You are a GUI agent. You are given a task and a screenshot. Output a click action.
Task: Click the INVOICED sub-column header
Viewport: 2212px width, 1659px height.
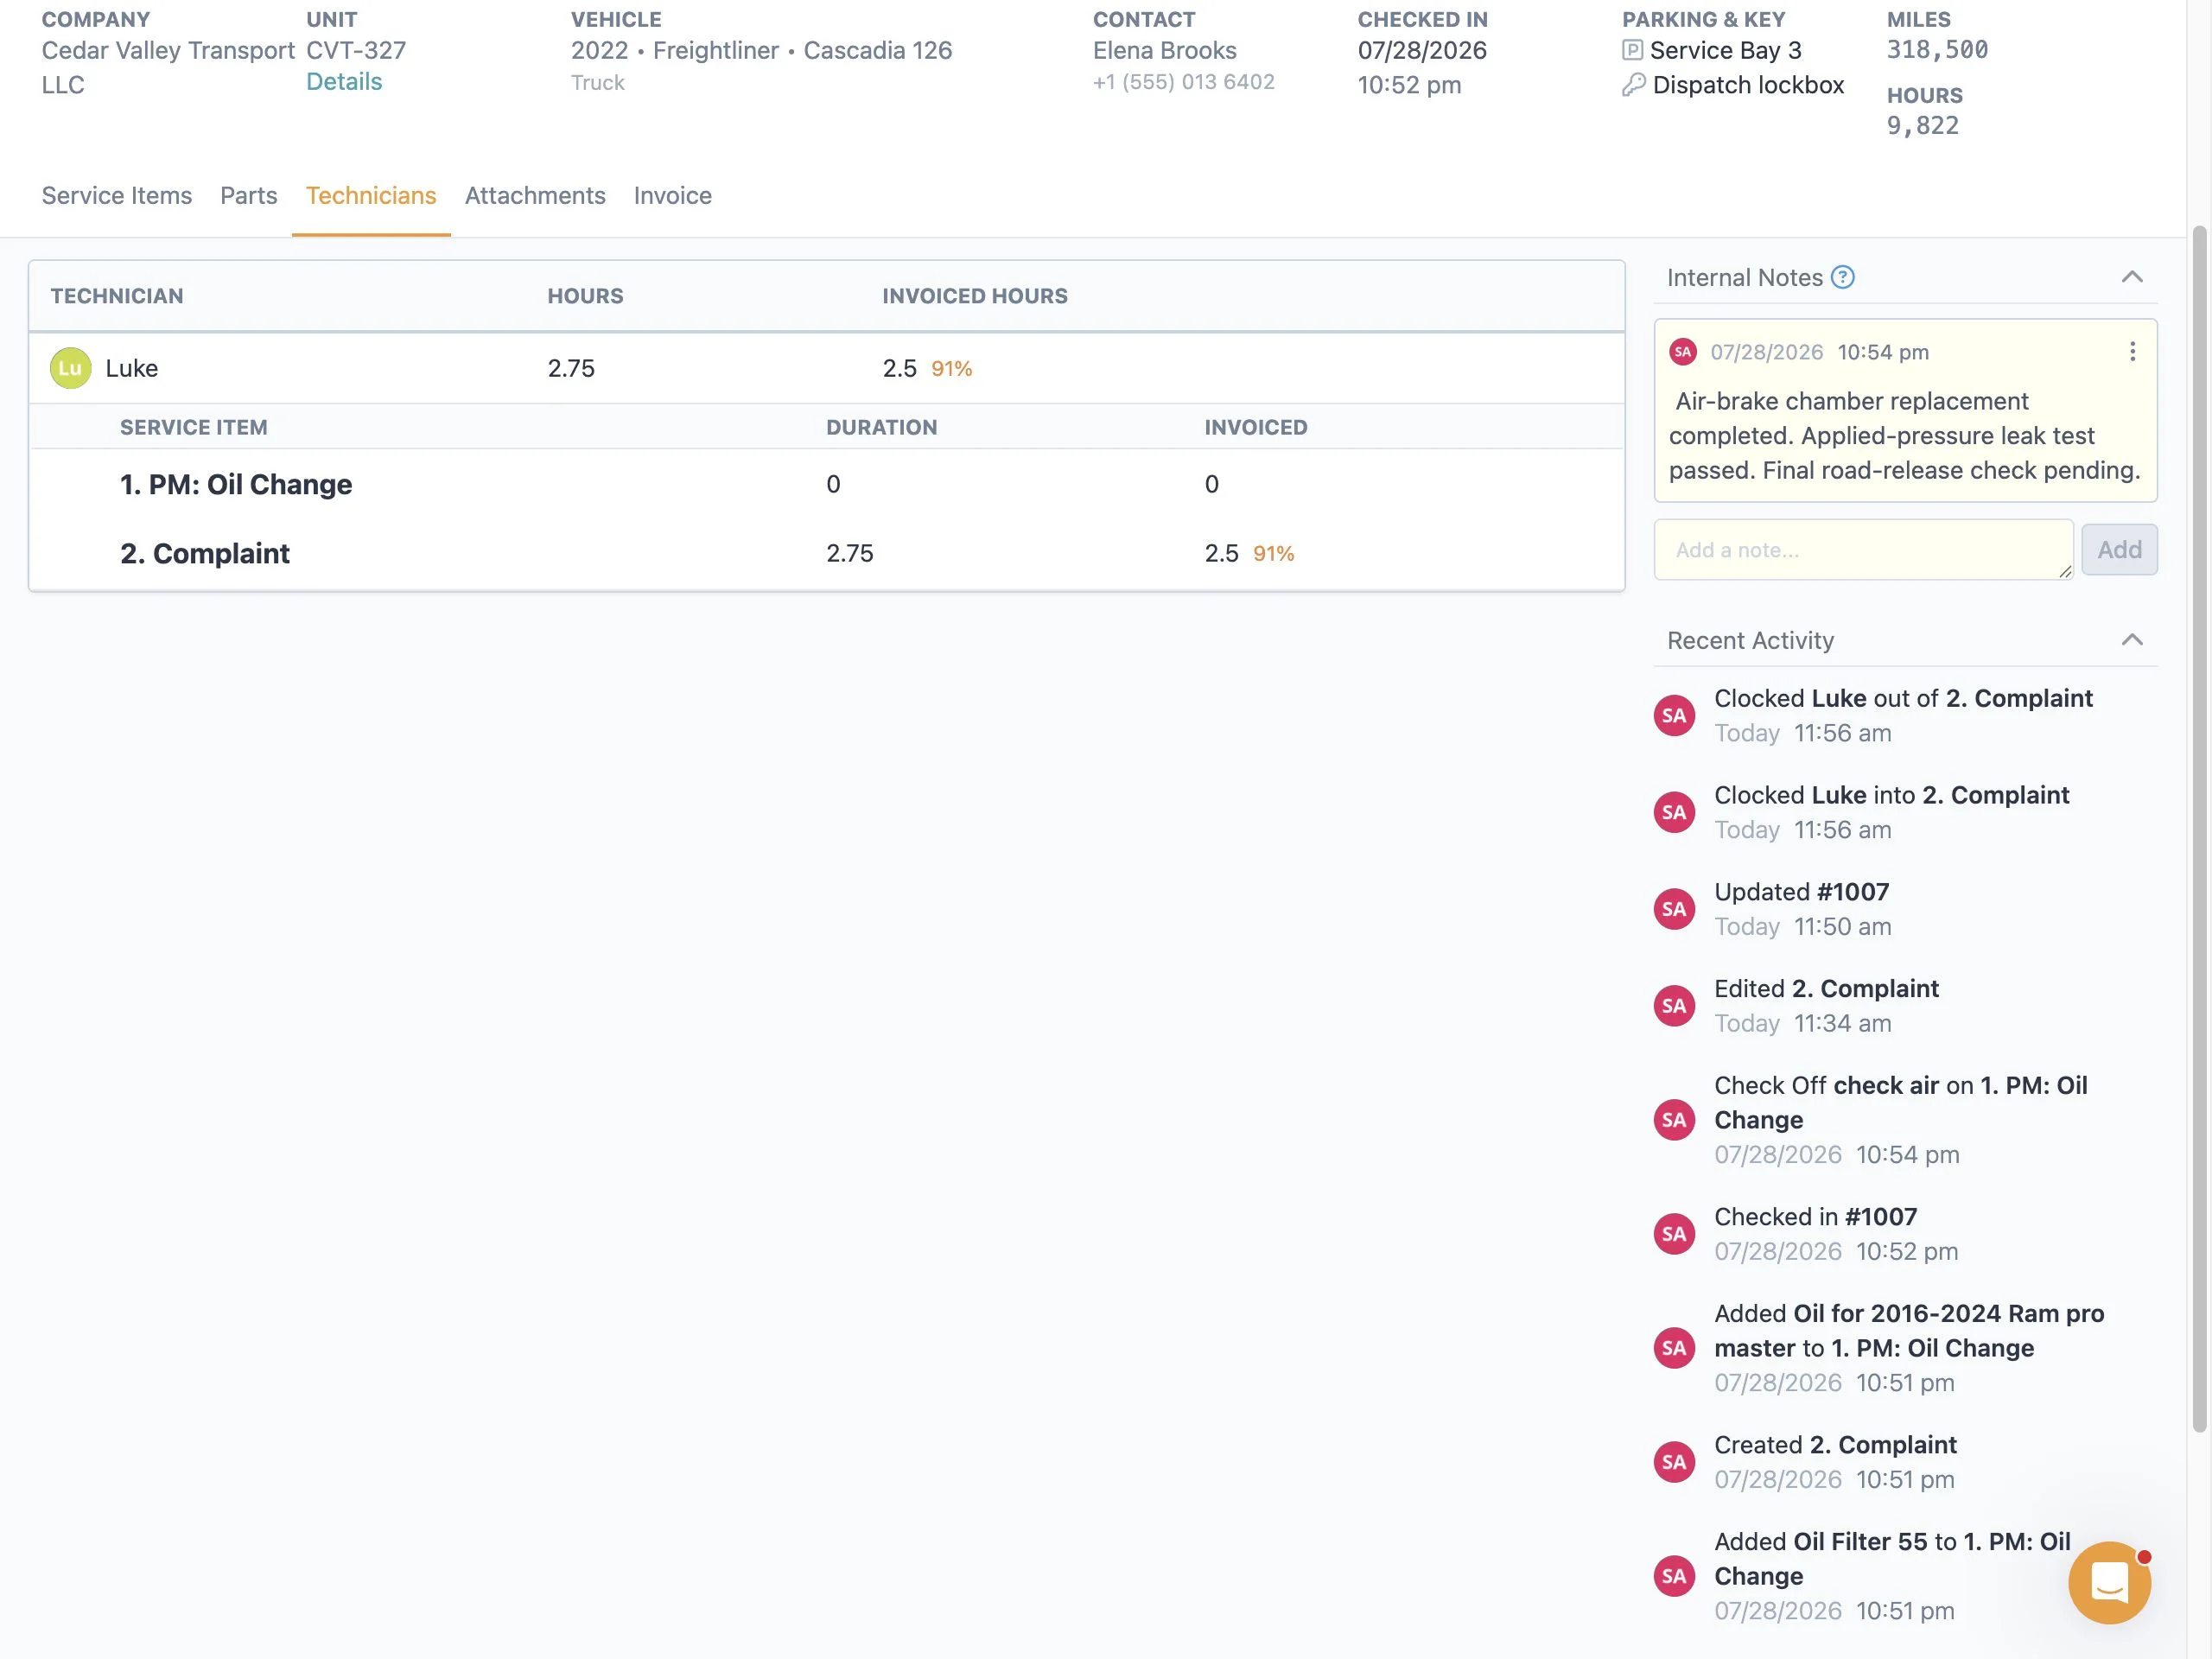(x=1255, y=427)
